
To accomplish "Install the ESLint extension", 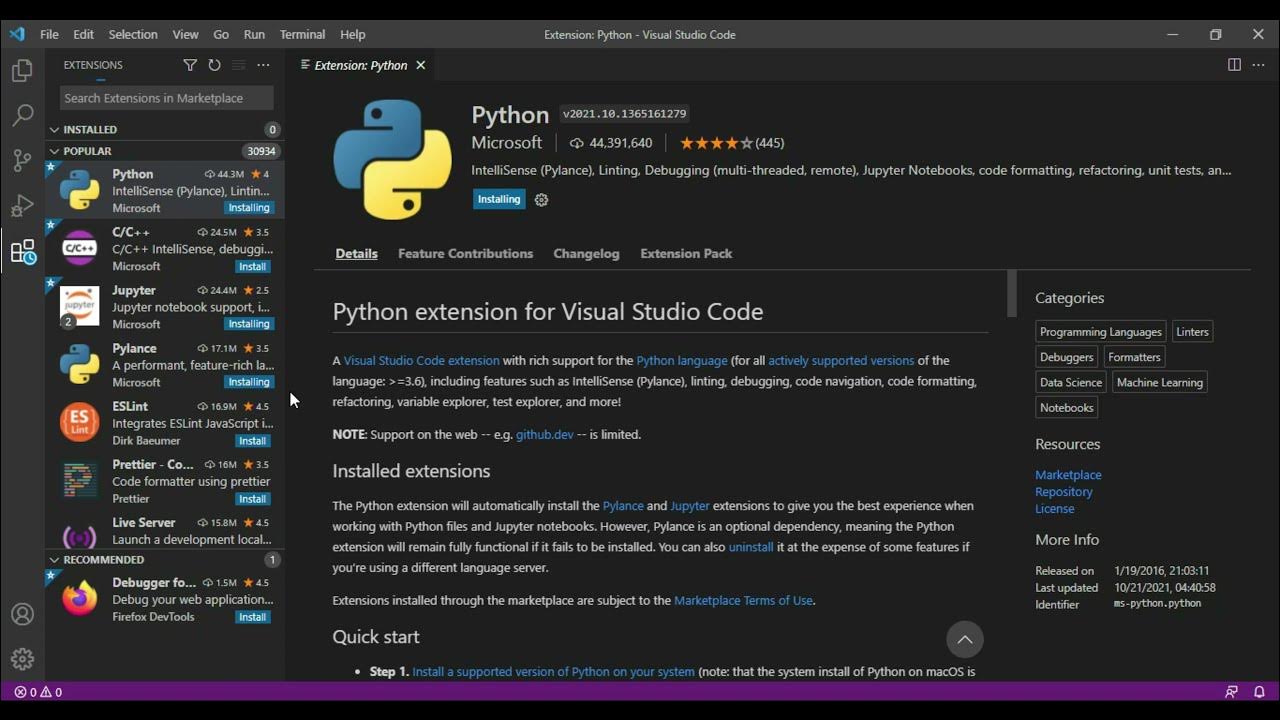I will coord(252,441).
